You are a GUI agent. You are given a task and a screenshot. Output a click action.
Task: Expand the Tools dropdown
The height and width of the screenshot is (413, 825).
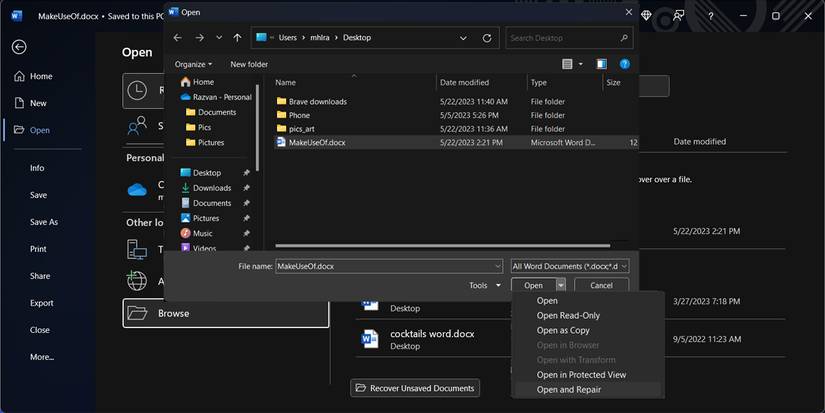click(x=484, y=285)
